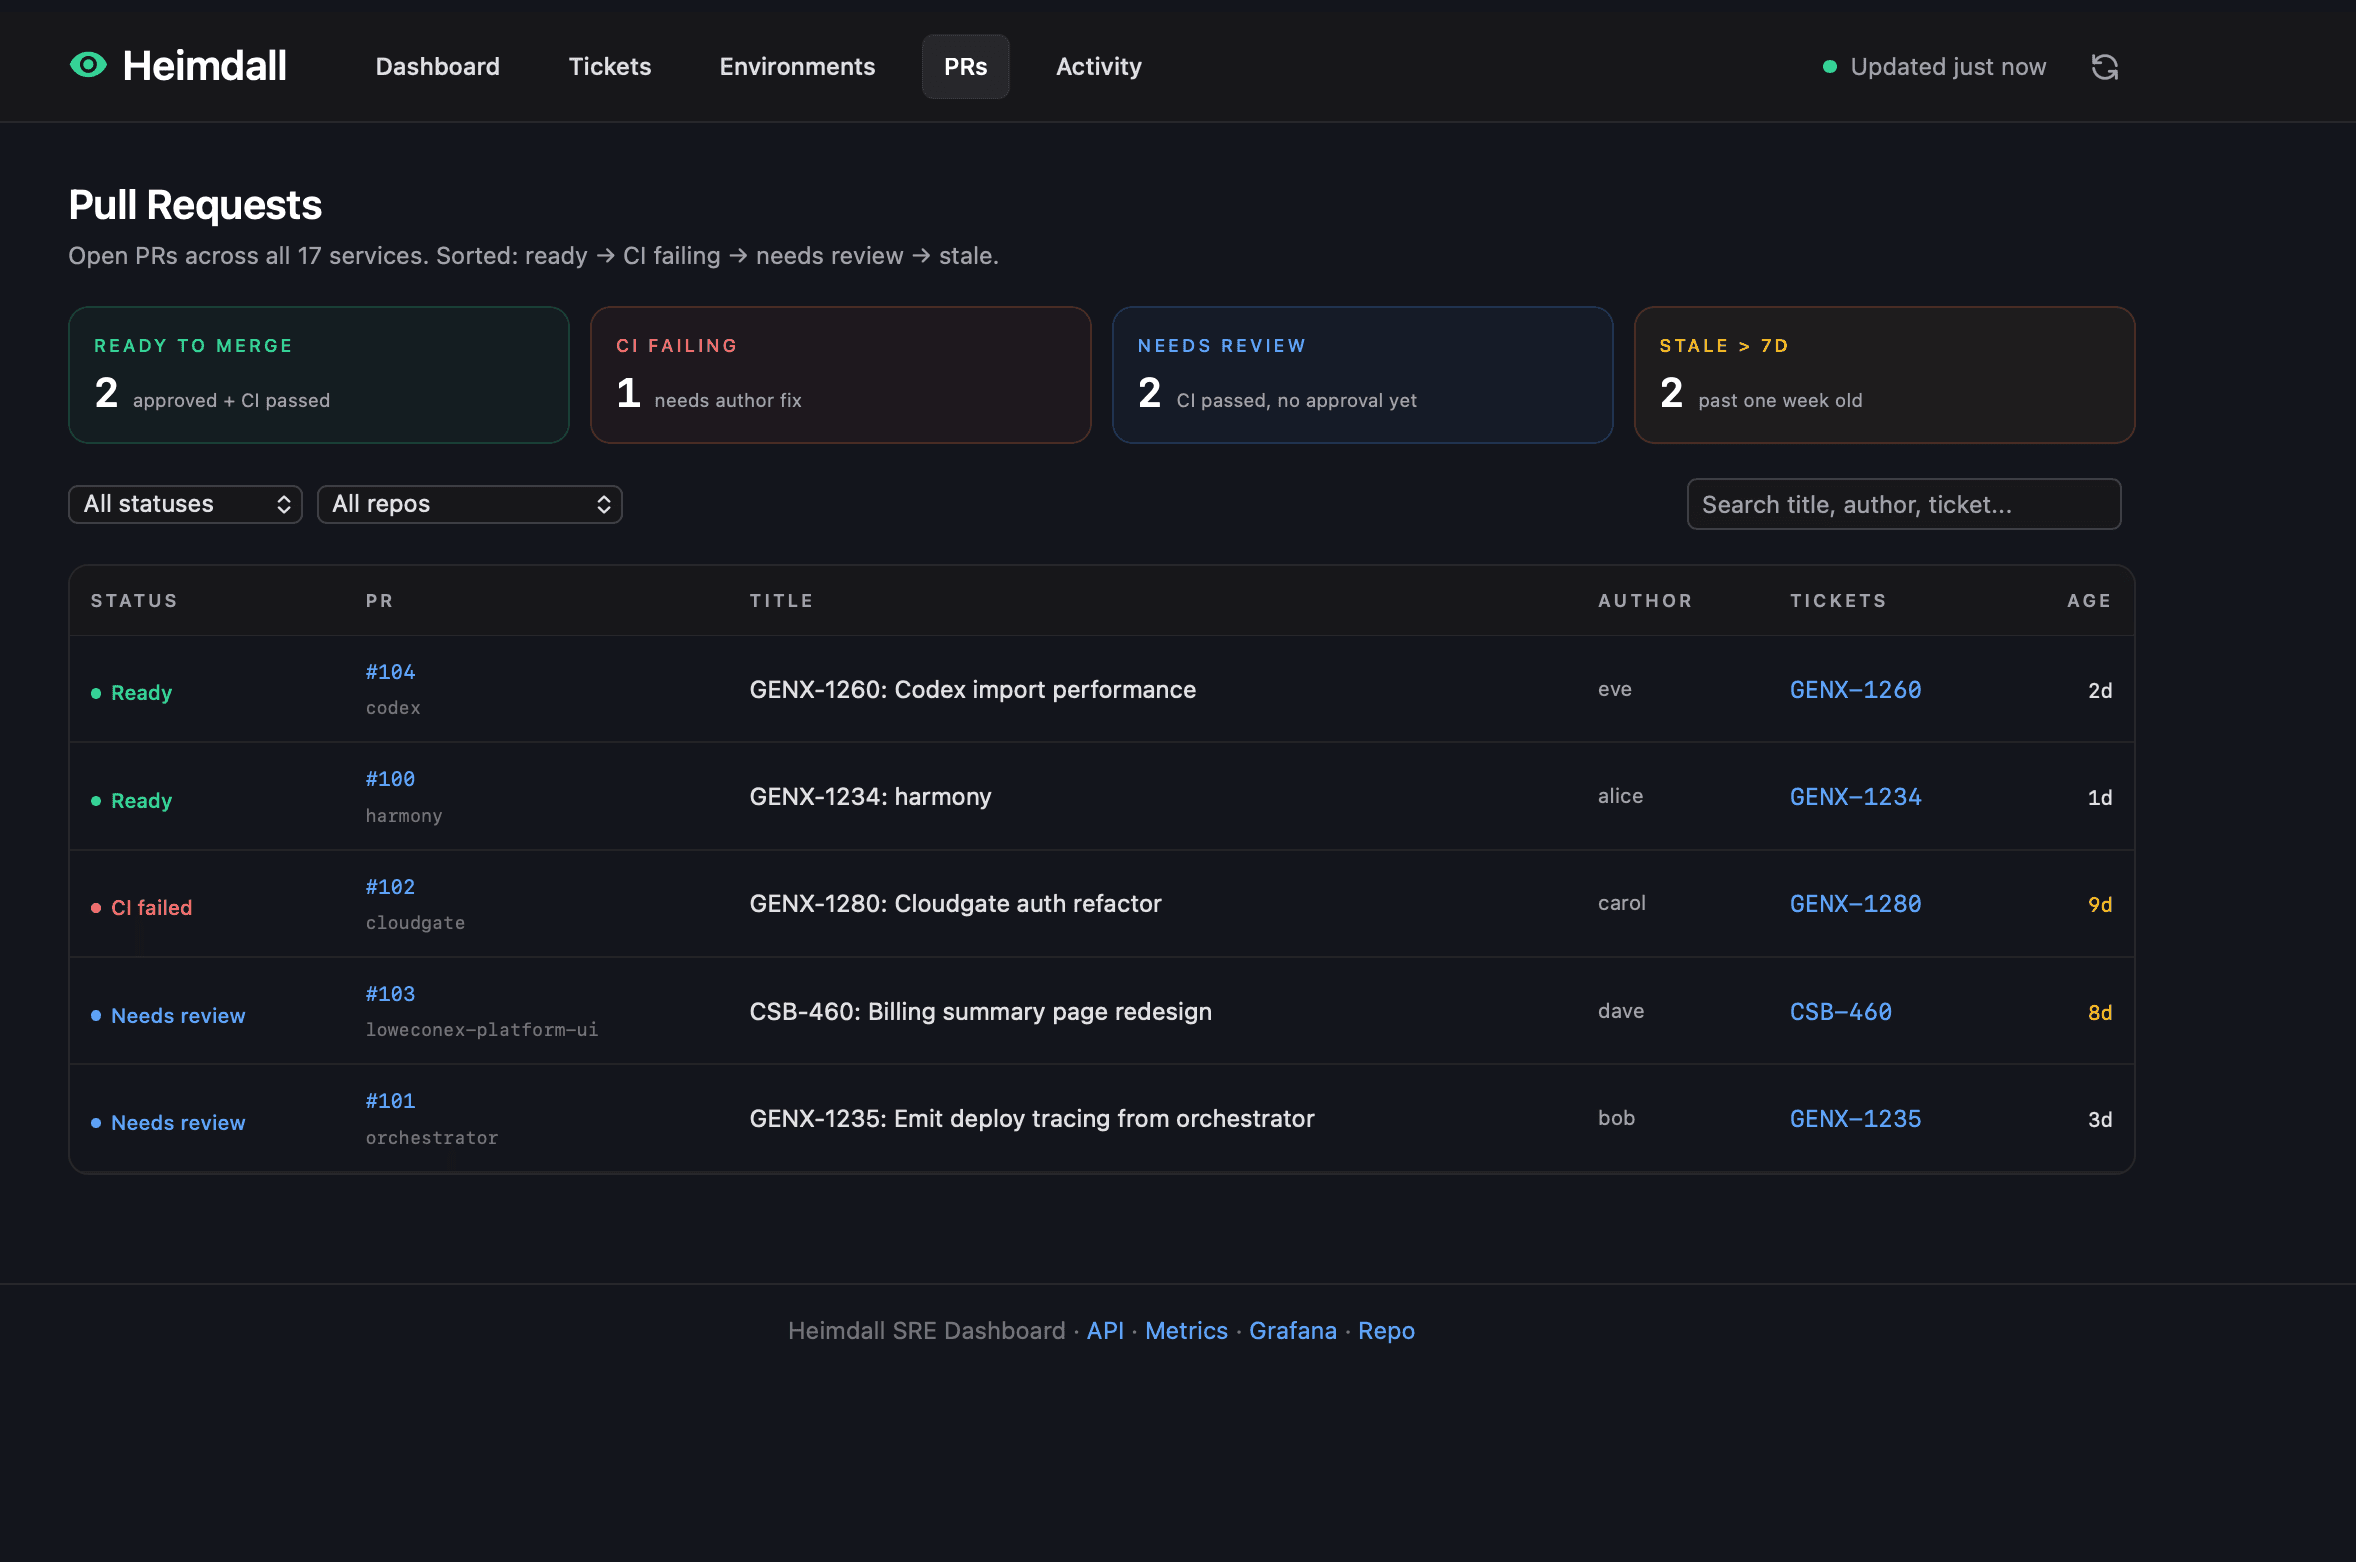Click title CSB-460: Billing summary page redesign
The image size is (2356, 1562).
(980, 1012)
